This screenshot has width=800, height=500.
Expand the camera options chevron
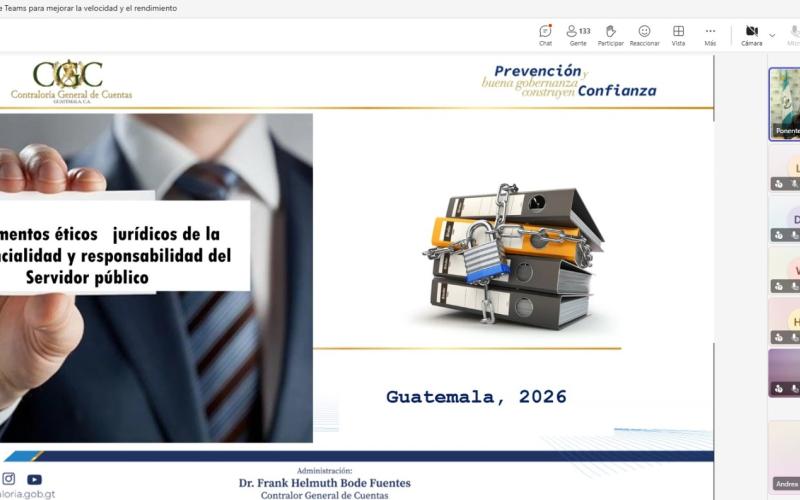pyautogui.click(x=772, y=35)
